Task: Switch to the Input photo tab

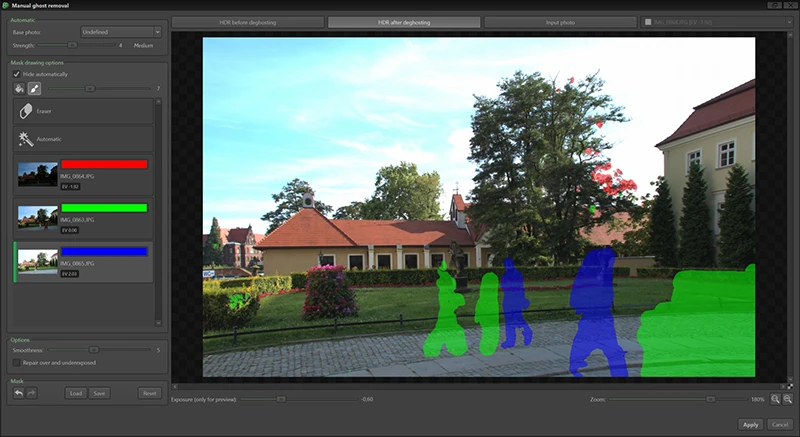Action: coord(561,21)
